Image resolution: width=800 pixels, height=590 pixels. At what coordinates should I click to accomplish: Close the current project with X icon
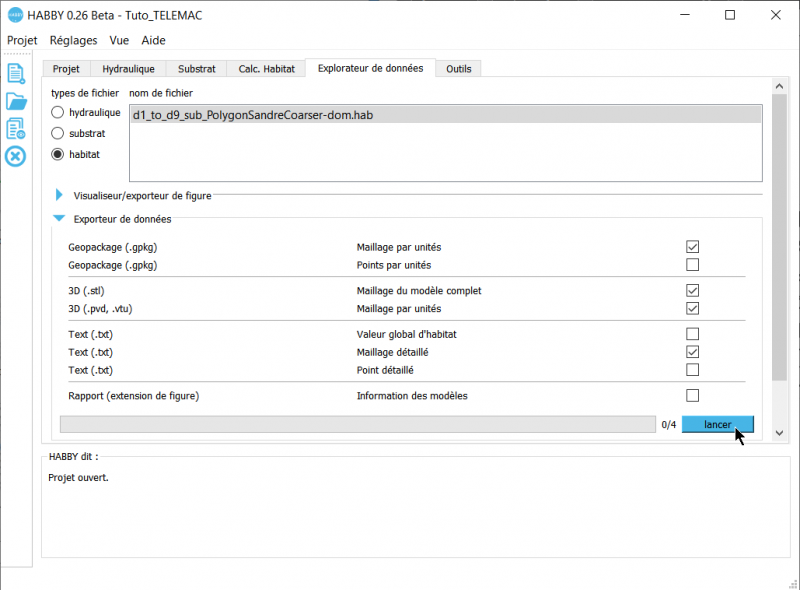pos(15,154)
